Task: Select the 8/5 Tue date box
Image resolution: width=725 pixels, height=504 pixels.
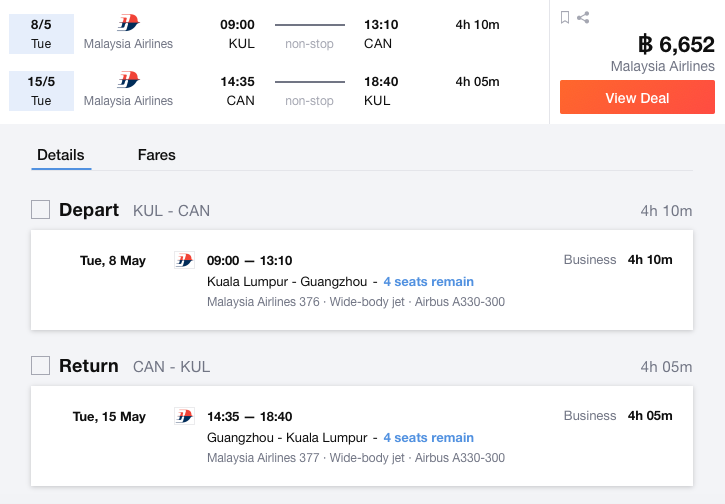Action: (41, 34)
